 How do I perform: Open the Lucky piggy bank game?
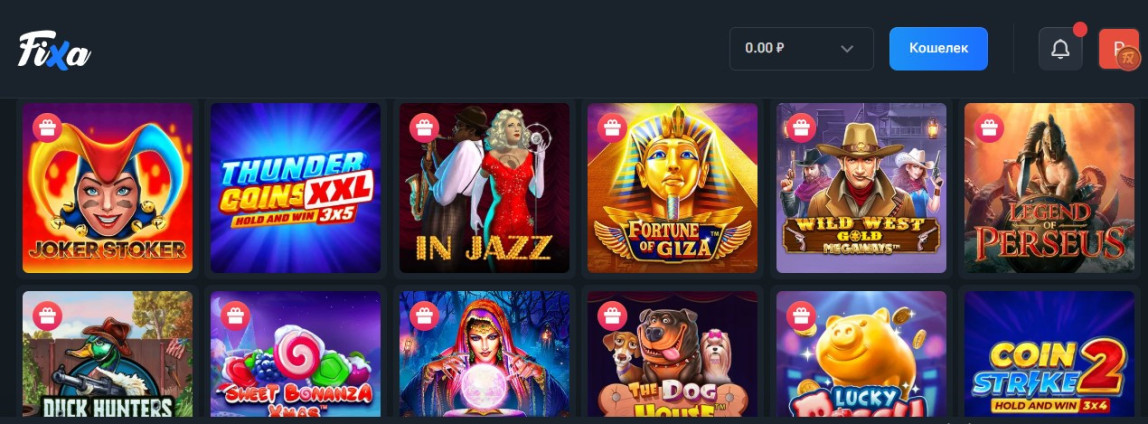pyautogui.click(x=861, y=354)
